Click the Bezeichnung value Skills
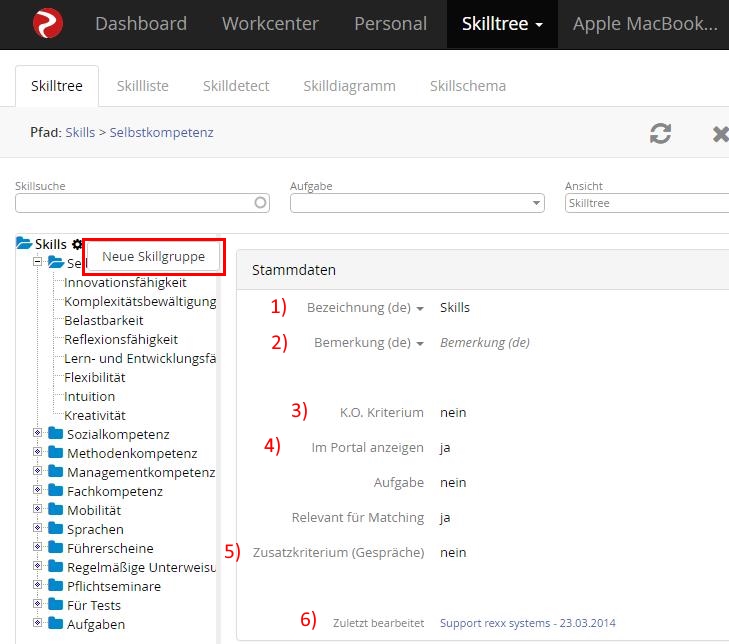This screenshot has width=729, height=644. (455, 307)
